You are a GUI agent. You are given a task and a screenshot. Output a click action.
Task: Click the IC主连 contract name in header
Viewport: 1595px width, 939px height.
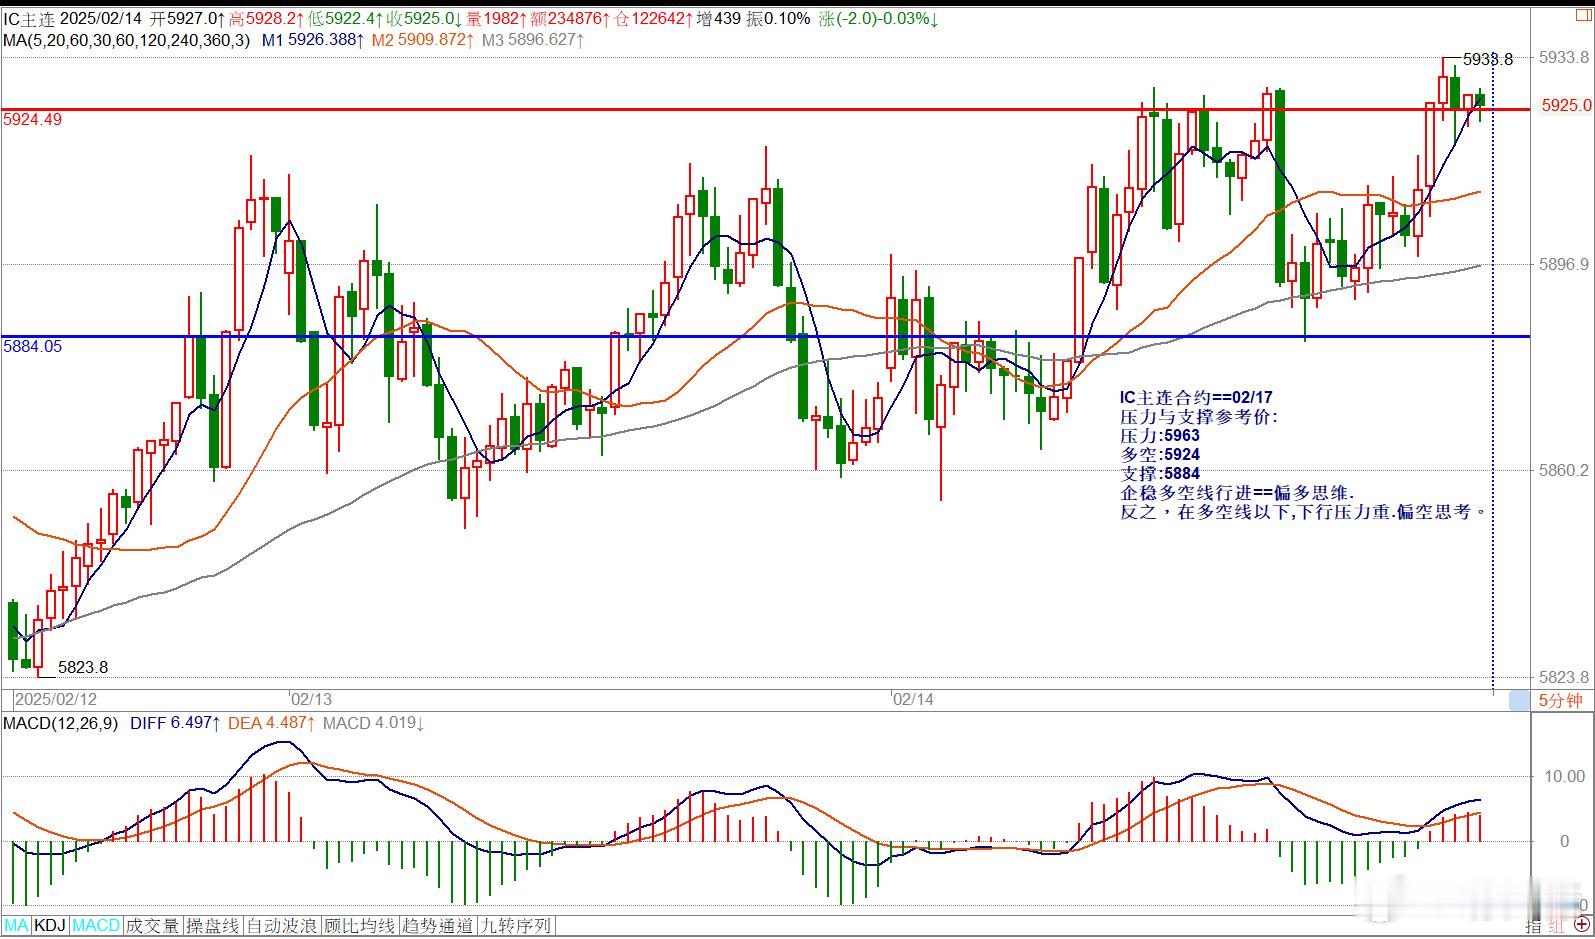27,18
